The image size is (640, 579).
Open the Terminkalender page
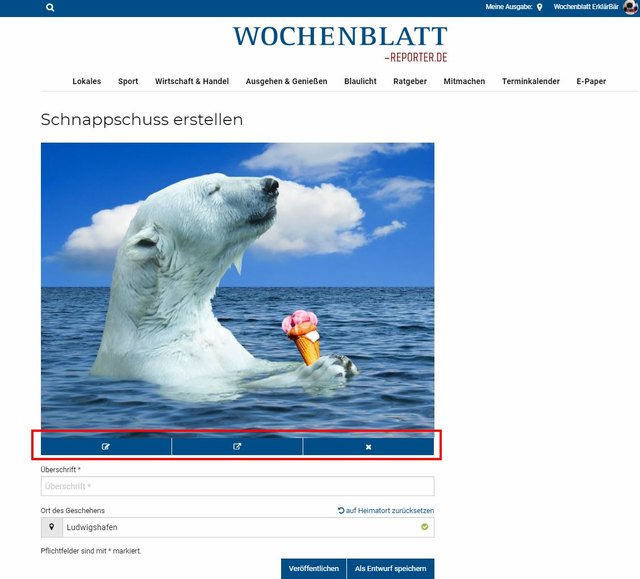point(531,81)
